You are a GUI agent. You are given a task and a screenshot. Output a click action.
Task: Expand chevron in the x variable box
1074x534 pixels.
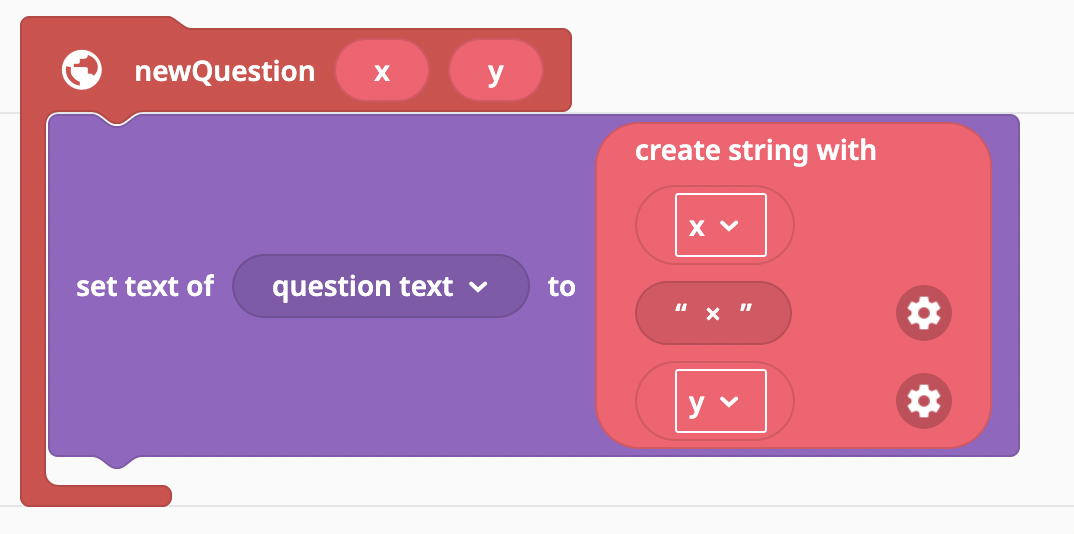(x=729, y=225)
